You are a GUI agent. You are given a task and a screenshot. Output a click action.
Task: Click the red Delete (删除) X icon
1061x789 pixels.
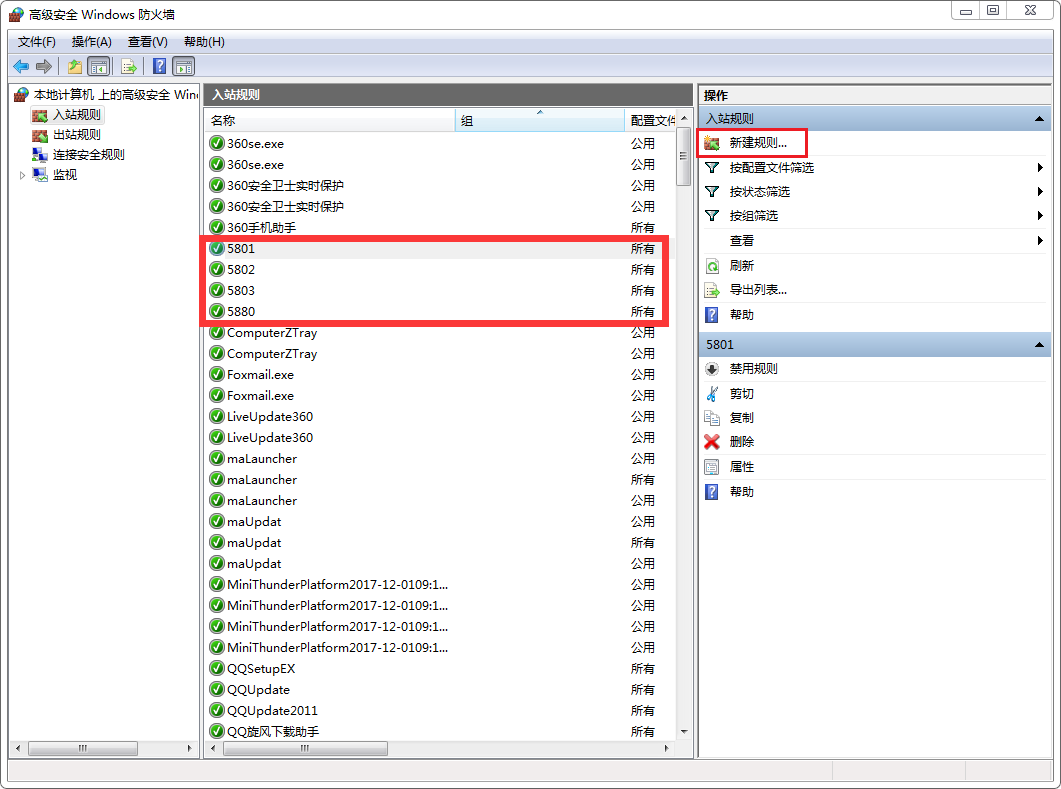click(x=712, y=442)
